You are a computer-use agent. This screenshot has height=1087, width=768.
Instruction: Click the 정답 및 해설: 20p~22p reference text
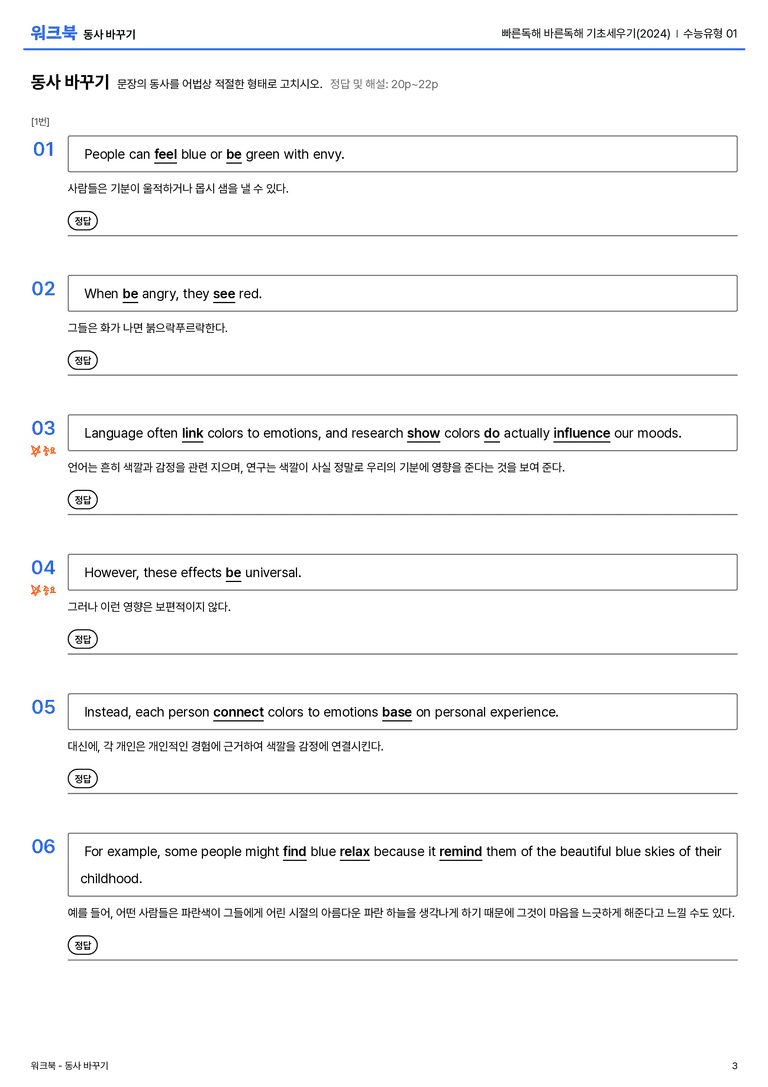click(384, 84)
